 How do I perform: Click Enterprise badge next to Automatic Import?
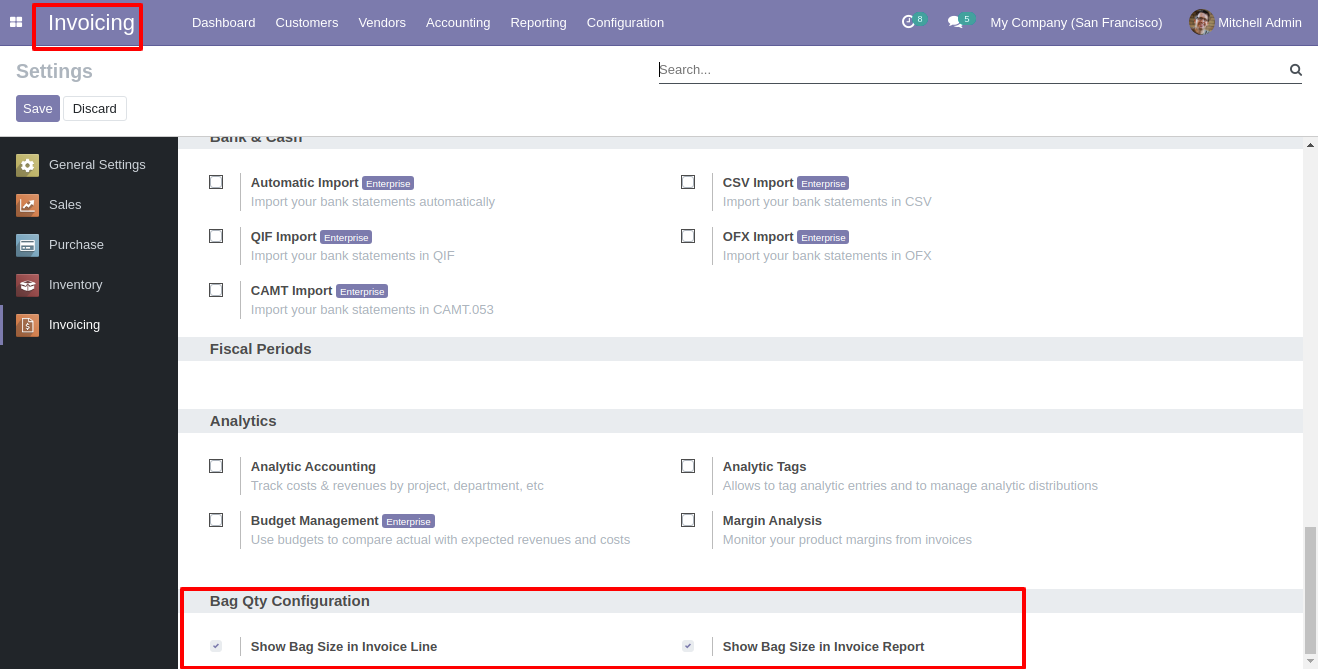tap(388, 184)
